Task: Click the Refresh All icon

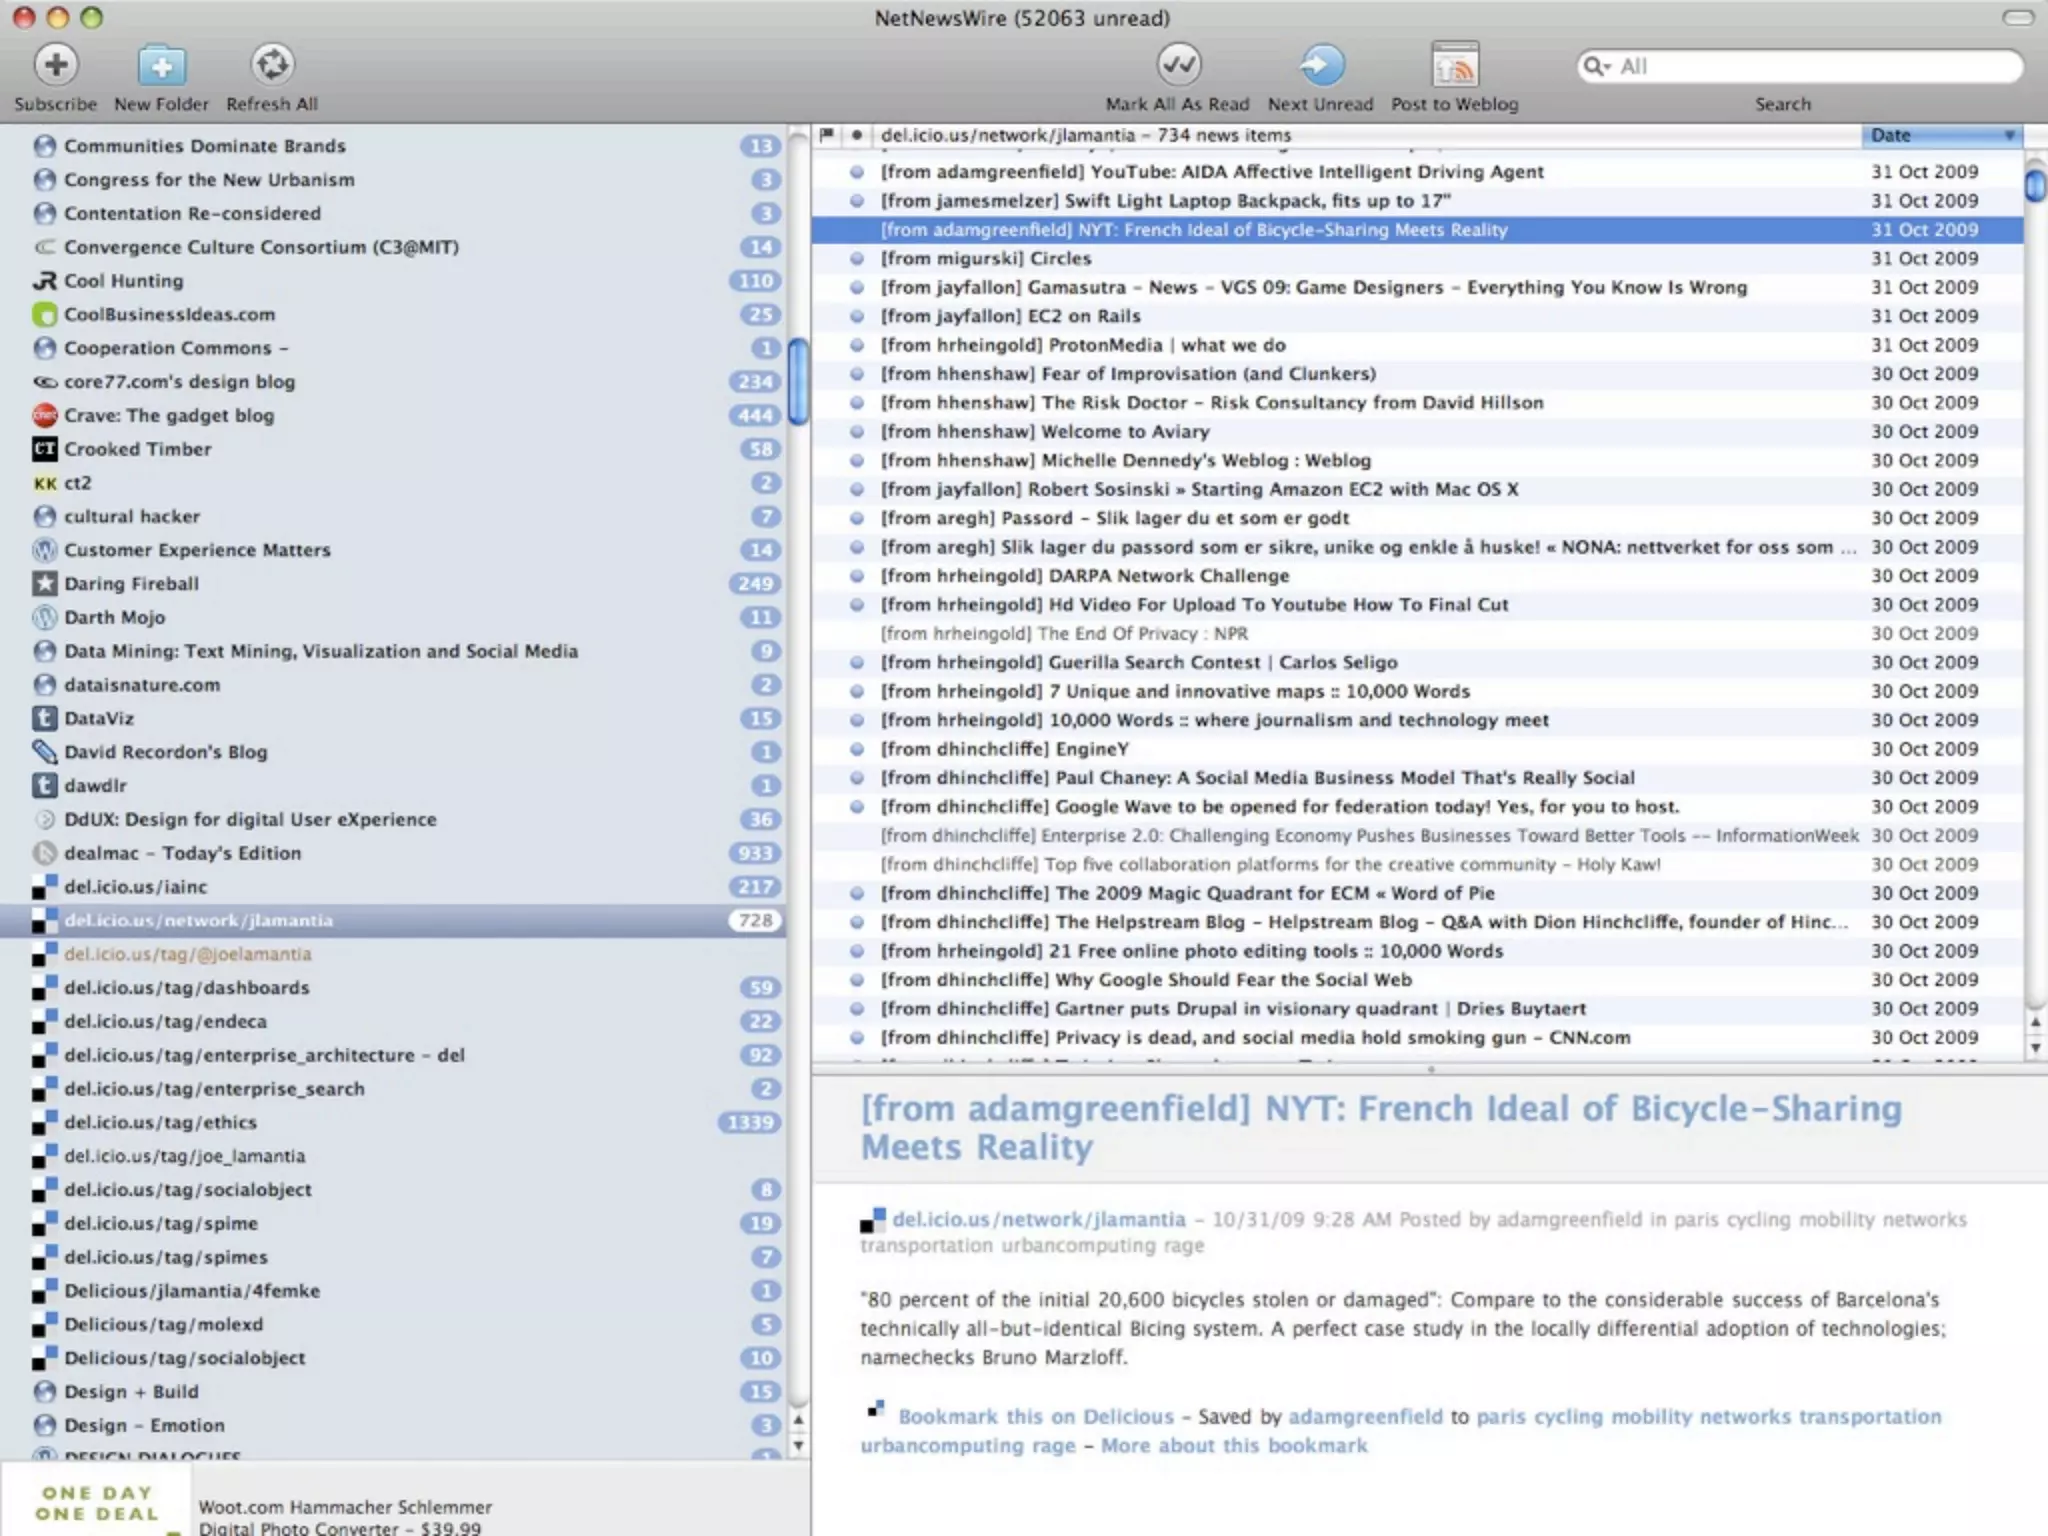Action: point(272,66)
